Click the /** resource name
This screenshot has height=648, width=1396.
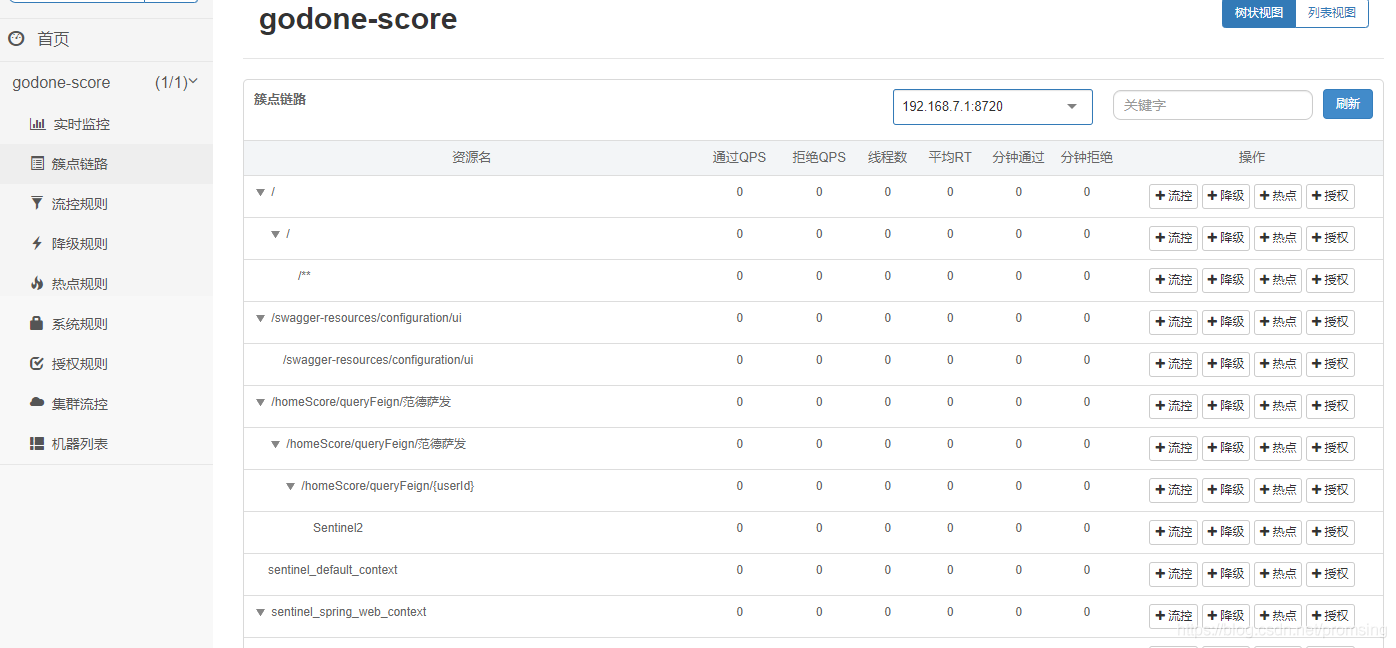(304, 276)
